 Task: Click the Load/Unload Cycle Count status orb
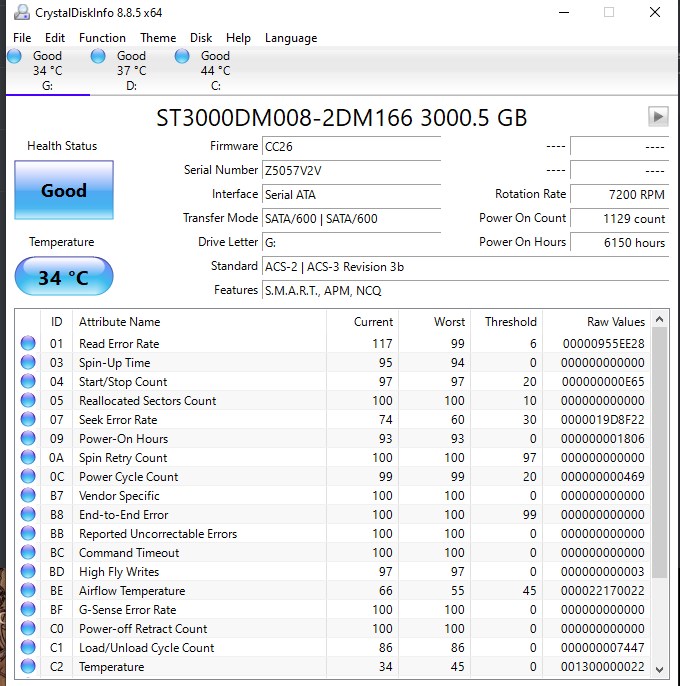click(28, 647)
